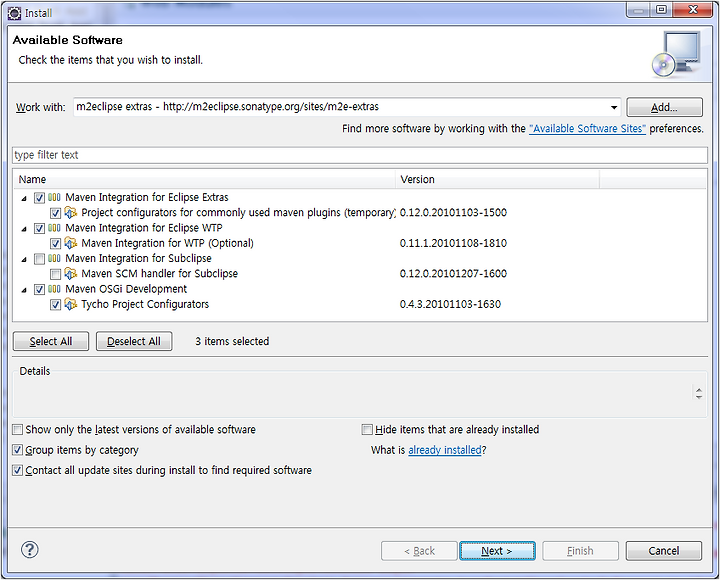Image resolution: width=720 pixels, height=580 pixels.
Task: Click the install wizard computer and CD image
Action: (x=677, y=54)
